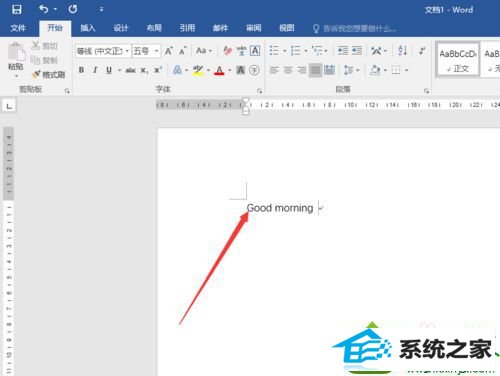Switch to the 布局 (Layout) tab
The width and height of the screenshot is (500, 376).
coord(154,28)
